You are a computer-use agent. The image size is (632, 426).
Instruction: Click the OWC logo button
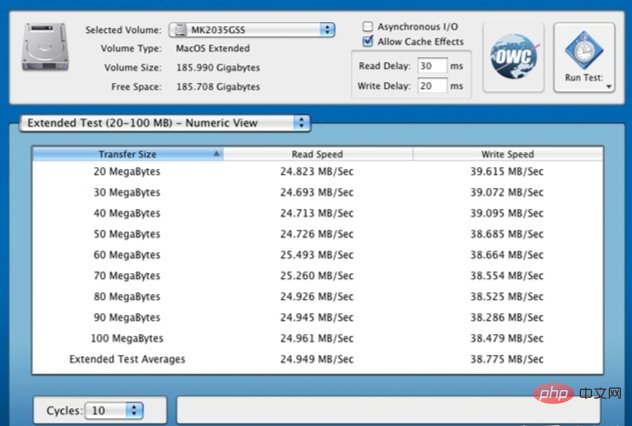(511, 59)
